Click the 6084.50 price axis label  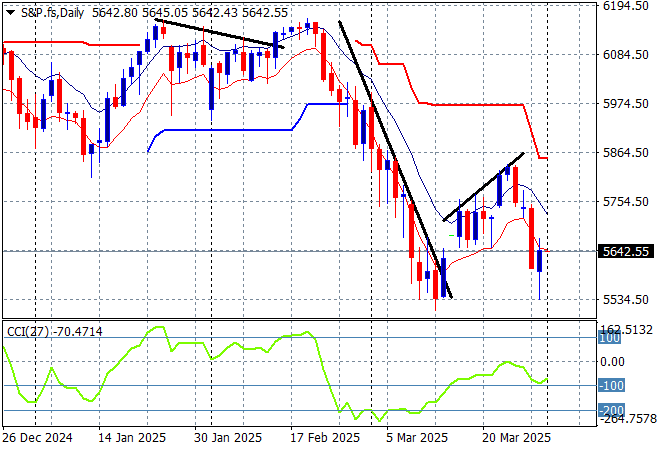pyautogui.click(x=625, y=55)
